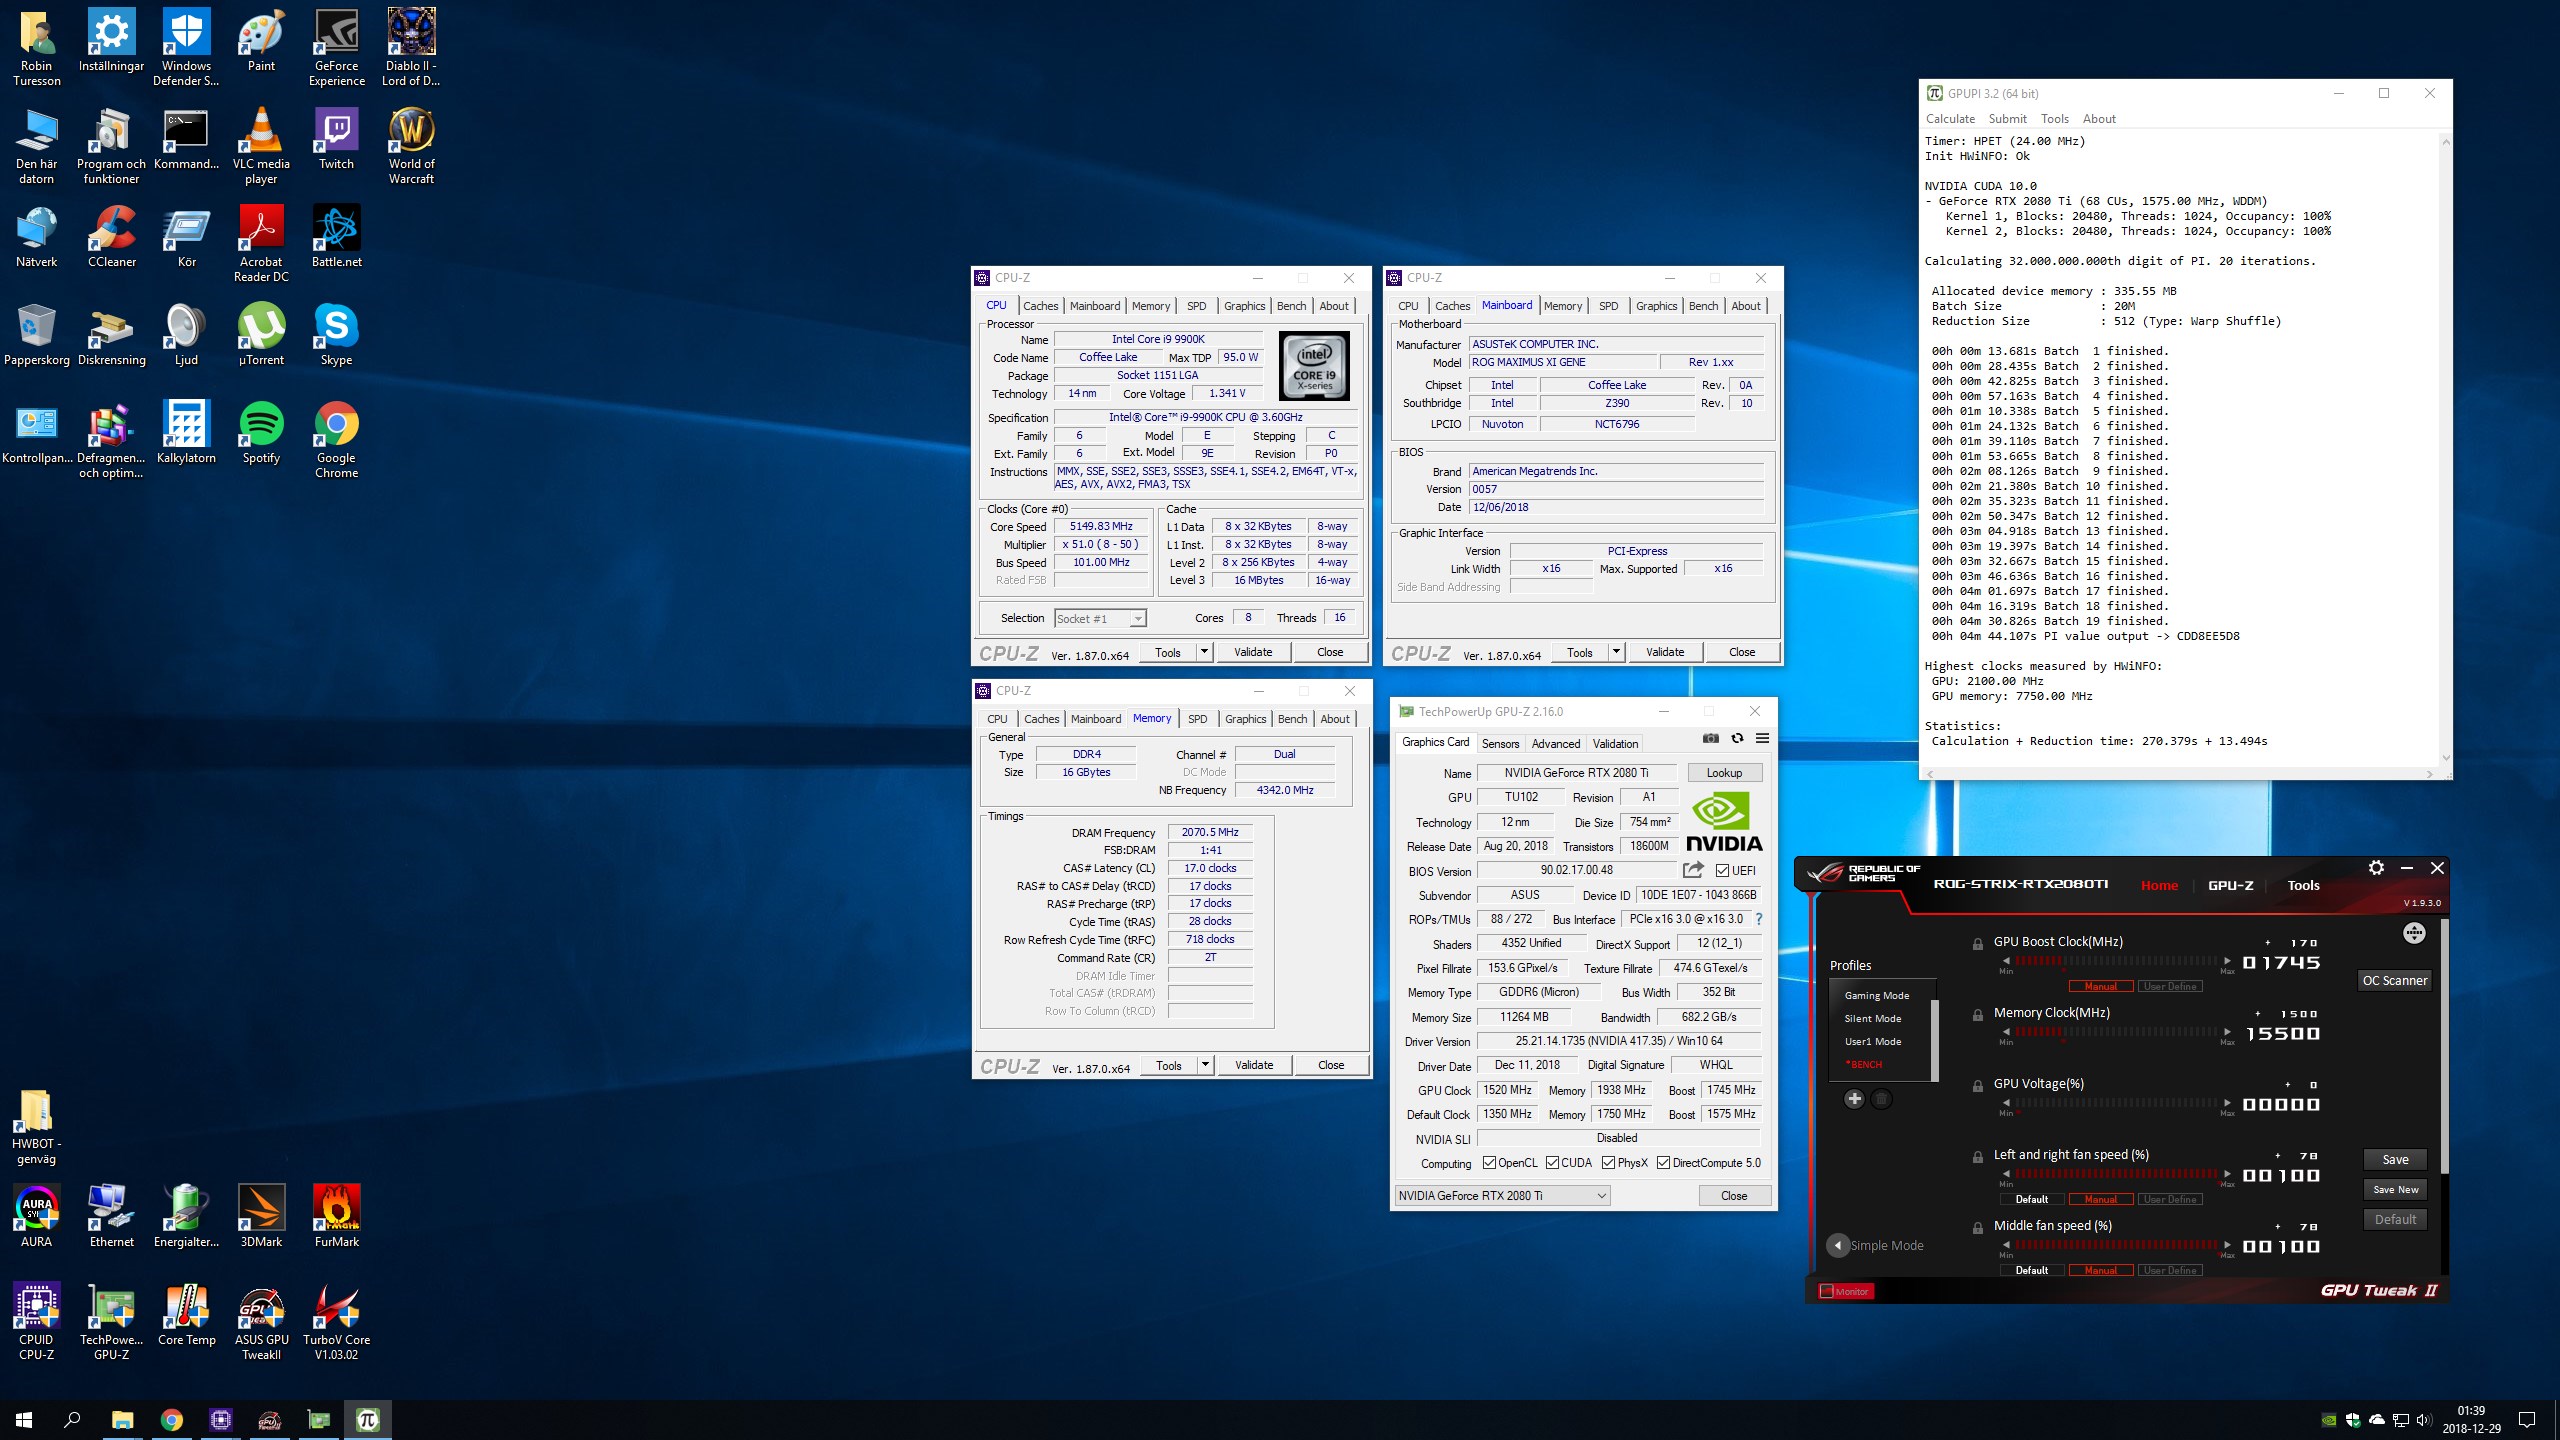Click Save New in GPU Tweak II

tap(2395, 1189)
